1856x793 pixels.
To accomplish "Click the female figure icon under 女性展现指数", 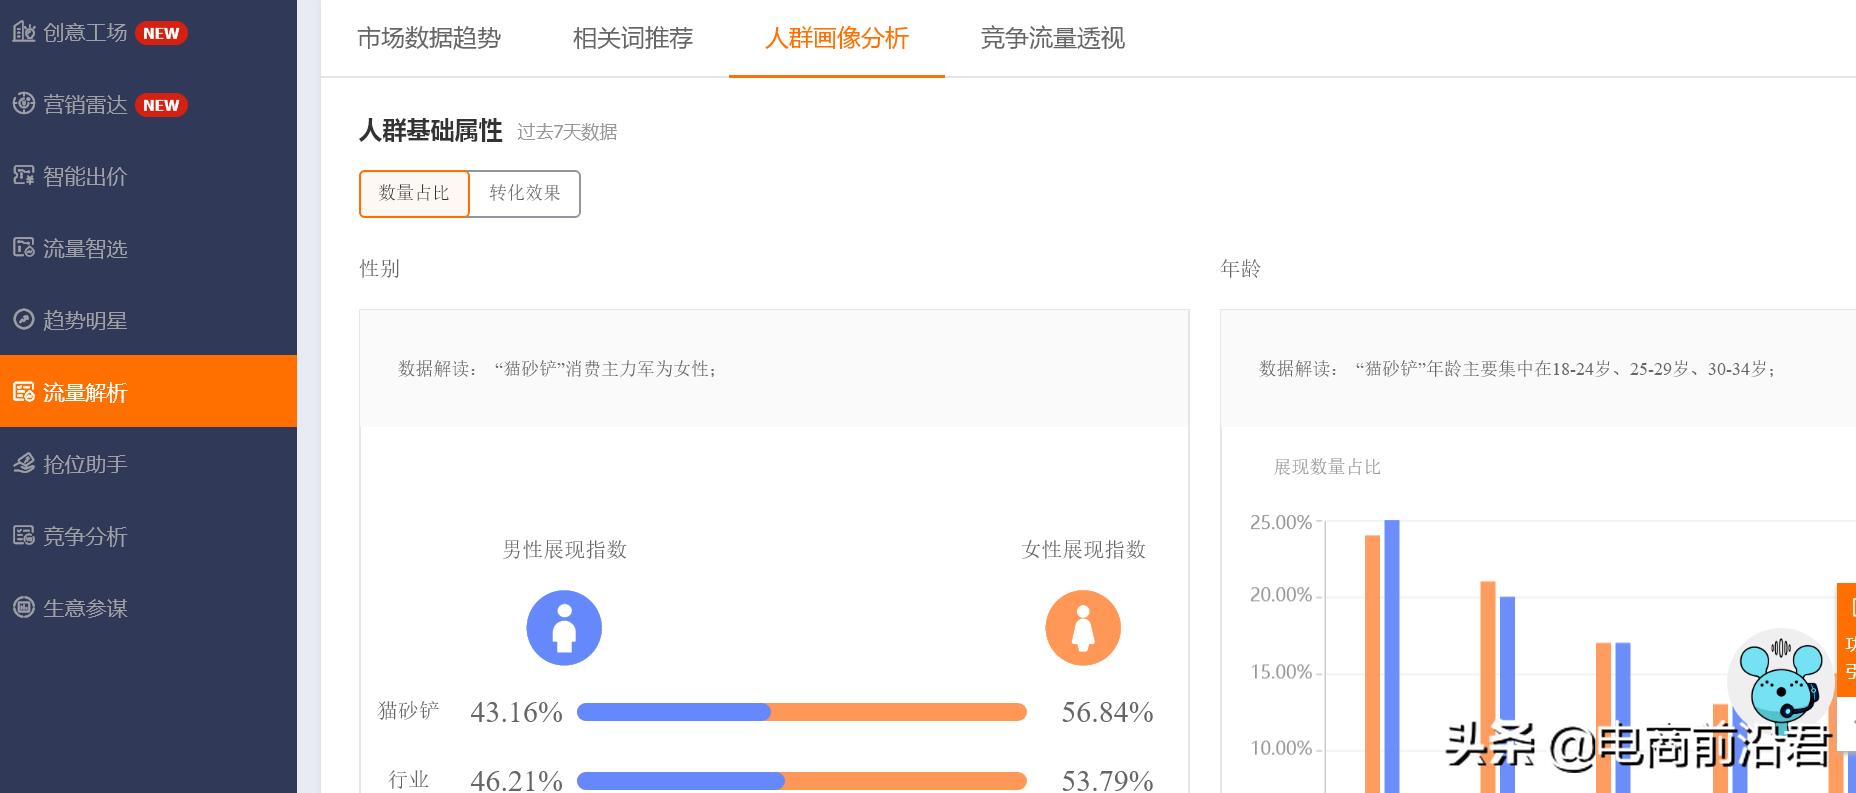I will [x=1082, y=627].
